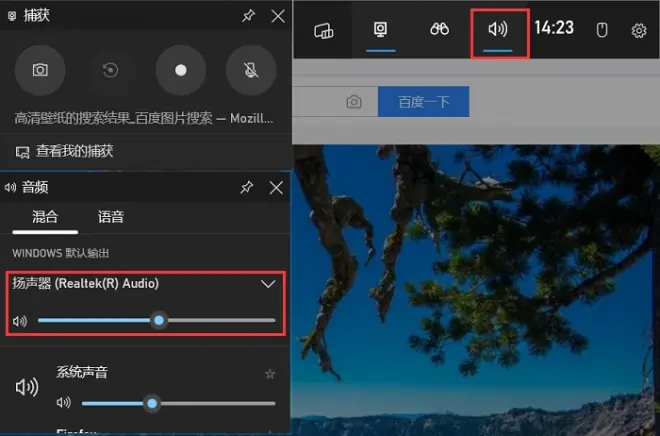
Task: Click the 捕获 widget title icon
Action: (x=12, y=16)
